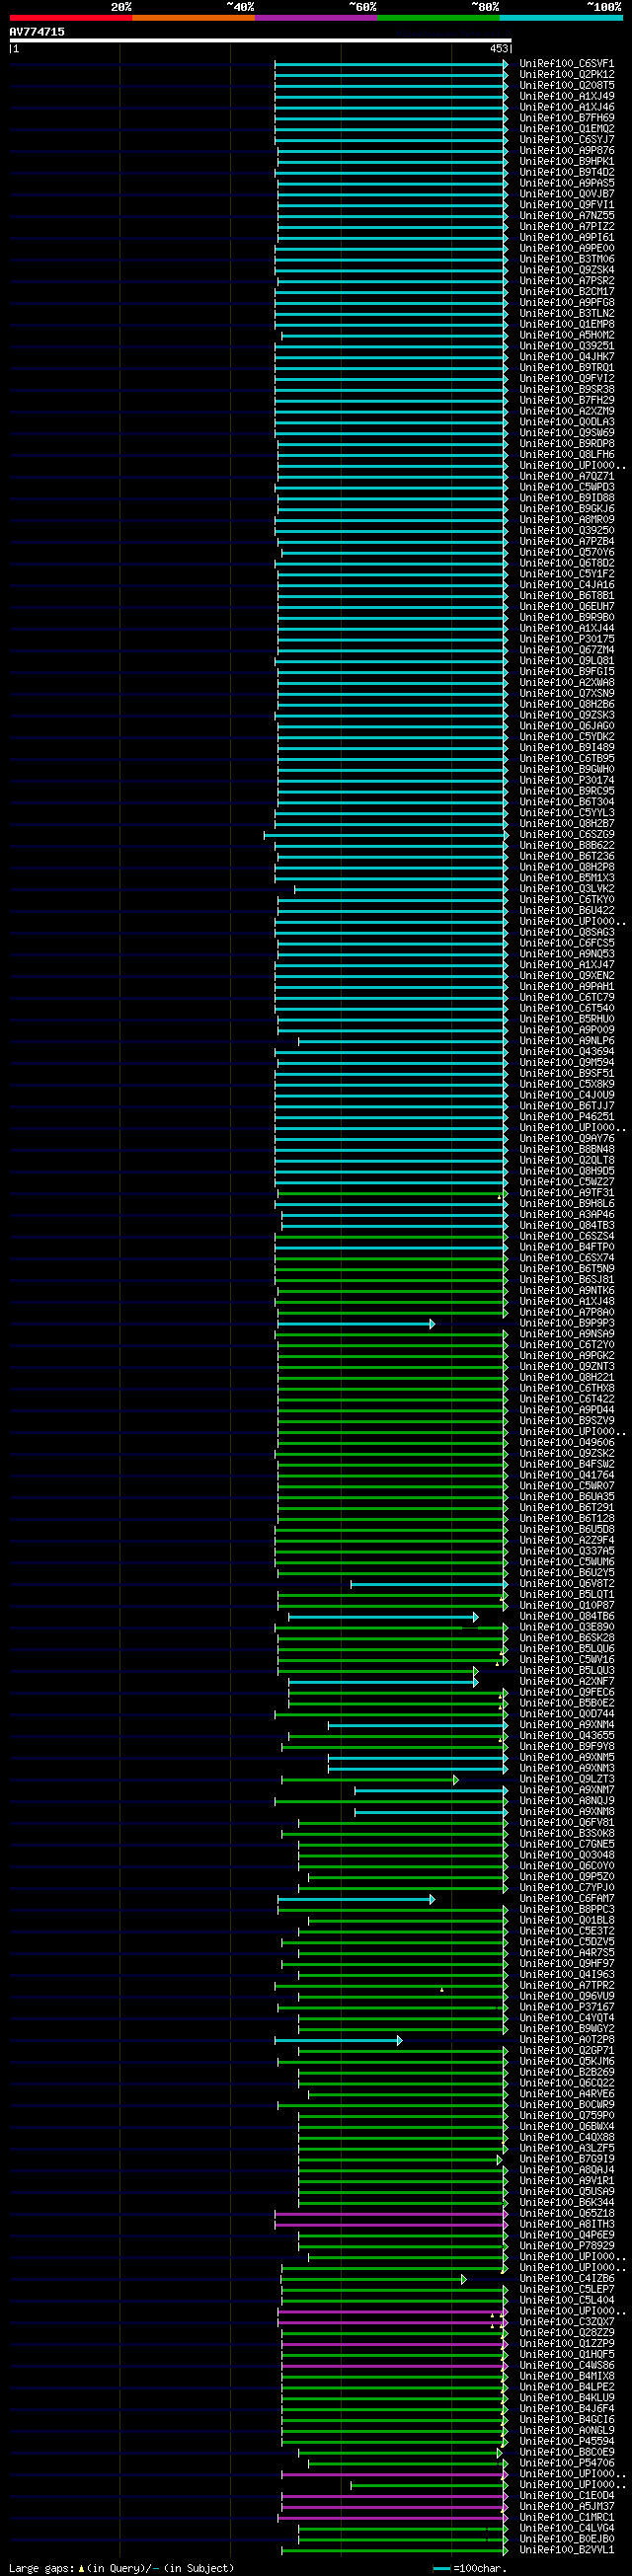Open hit UniRef100_Q2PK12
The height and width of the screenshot is (2576, 632).
click(567, 74)
